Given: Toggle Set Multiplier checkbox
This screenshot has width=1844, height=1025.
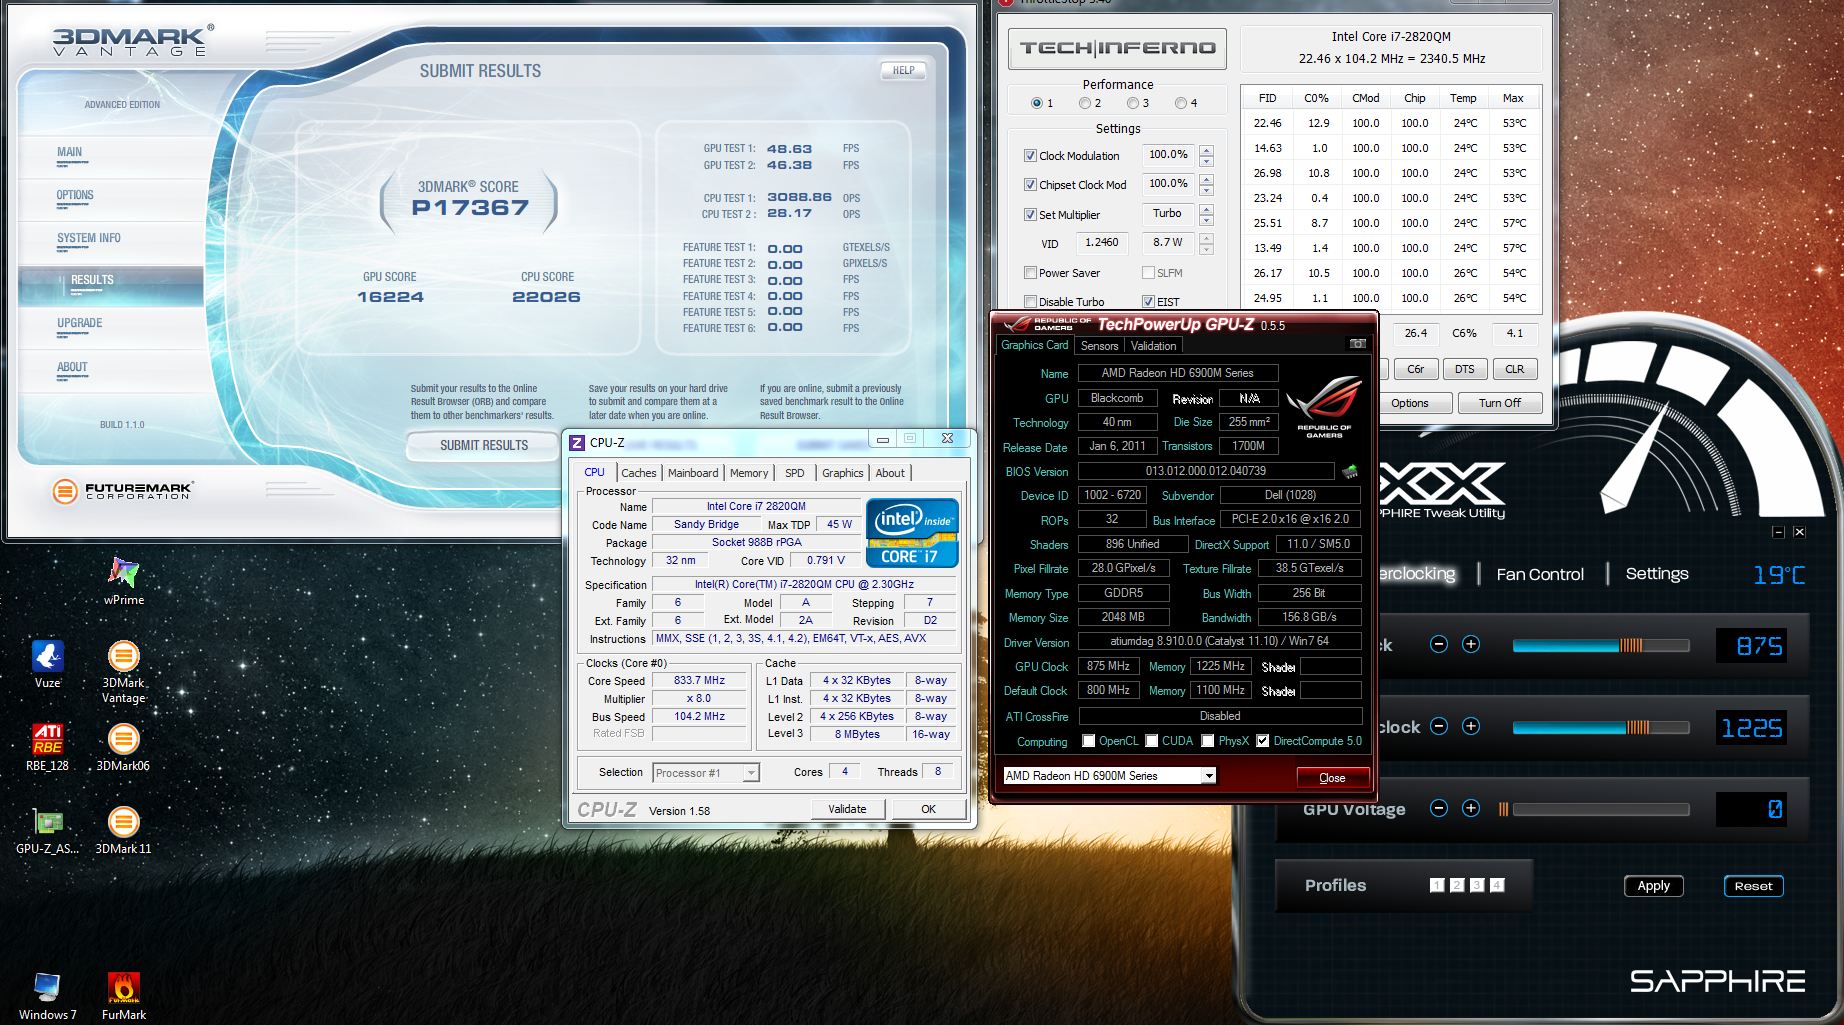Looking at the screenshot, I should pyautogui.click(x=1030, y=215).
